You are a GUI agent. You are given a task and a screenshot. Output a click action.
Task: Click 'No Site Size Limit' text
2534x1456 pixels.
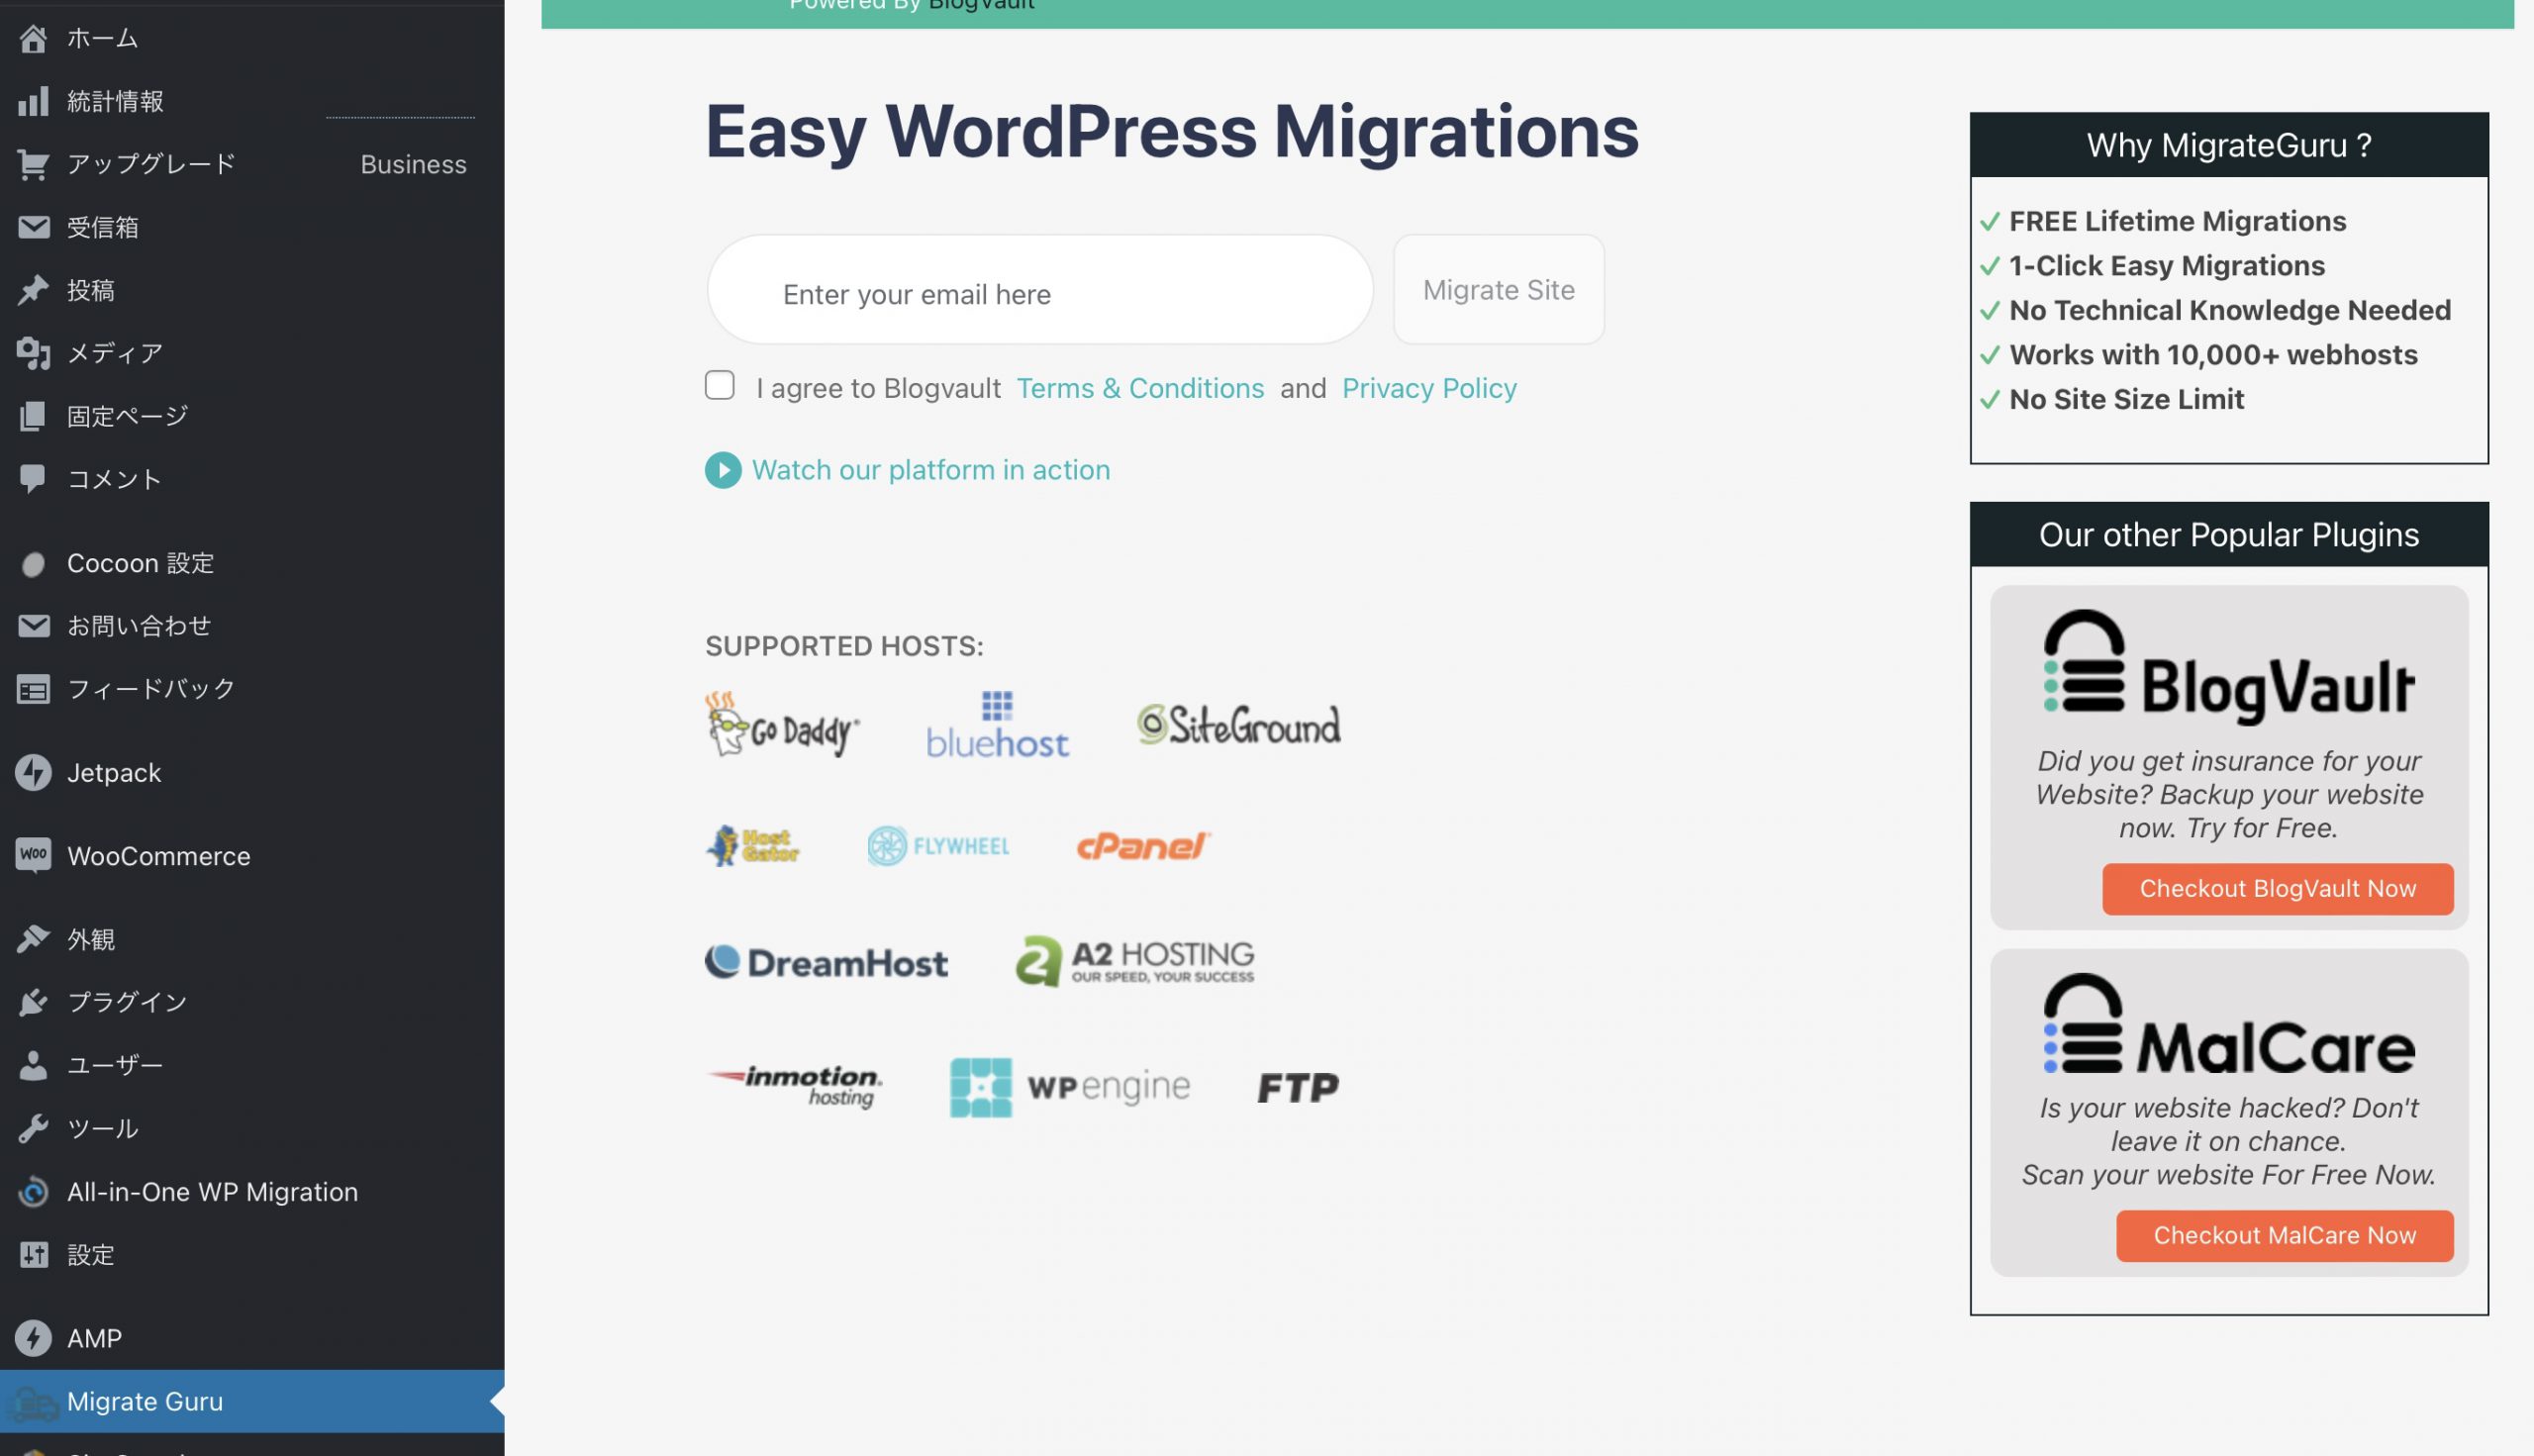(2126, 399)
